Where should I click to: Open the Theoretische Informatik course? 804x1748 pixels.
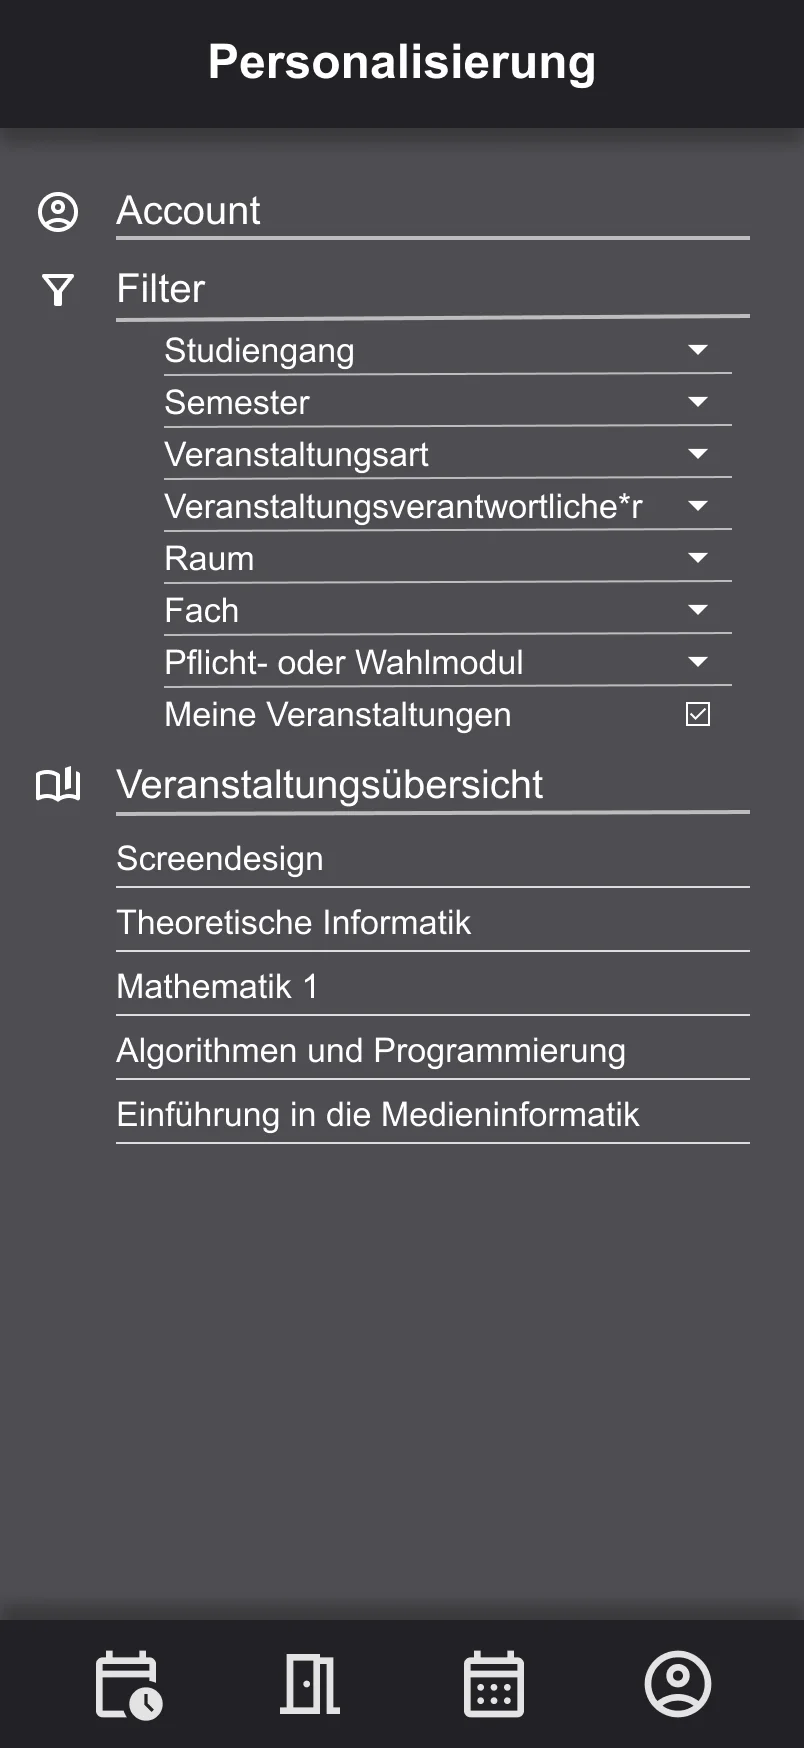pyautogui.click(x=294, y=923)
